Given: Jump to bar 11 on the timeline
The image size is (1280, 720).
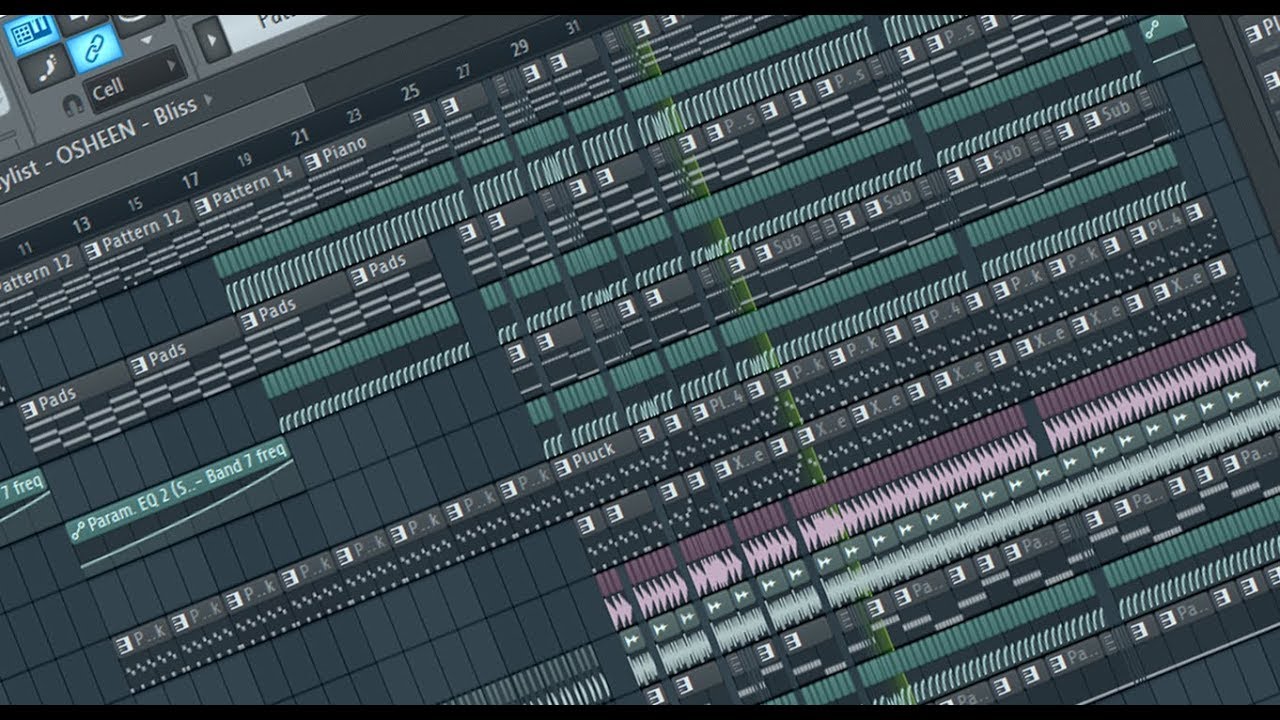Looking at the screenshot, I should click(x=25, y=246).
